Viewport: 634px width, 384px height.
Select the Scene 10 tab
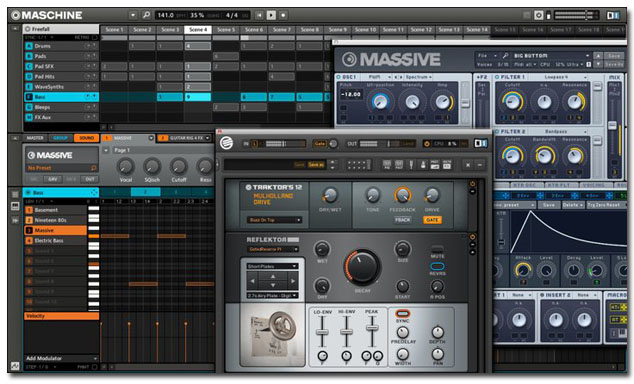tap(365, 30)
